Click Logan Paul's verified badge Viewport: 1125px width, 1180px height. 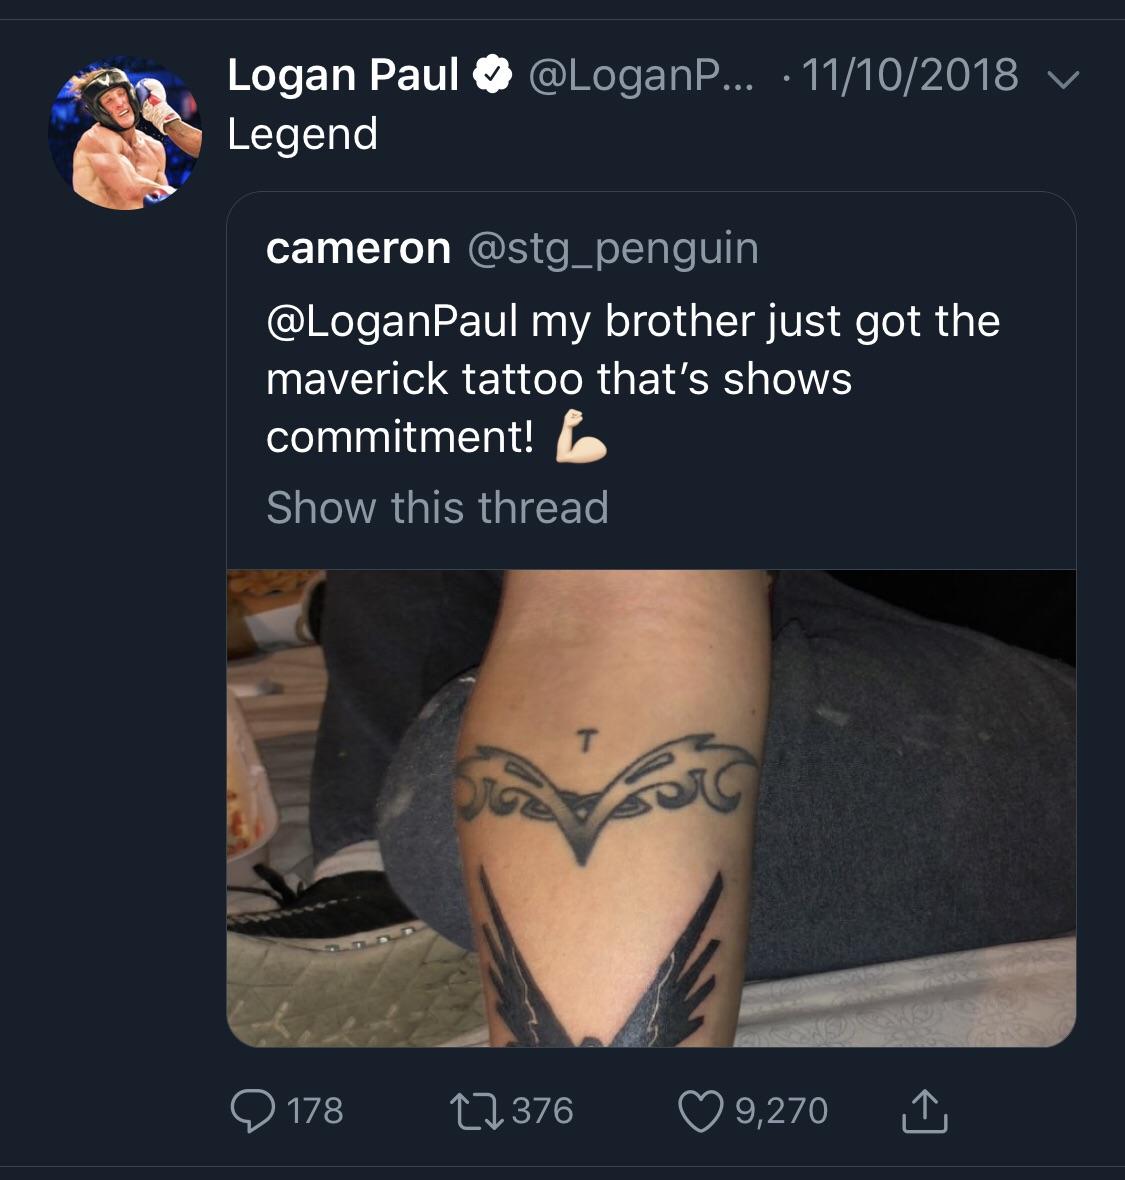coord(492,73)
